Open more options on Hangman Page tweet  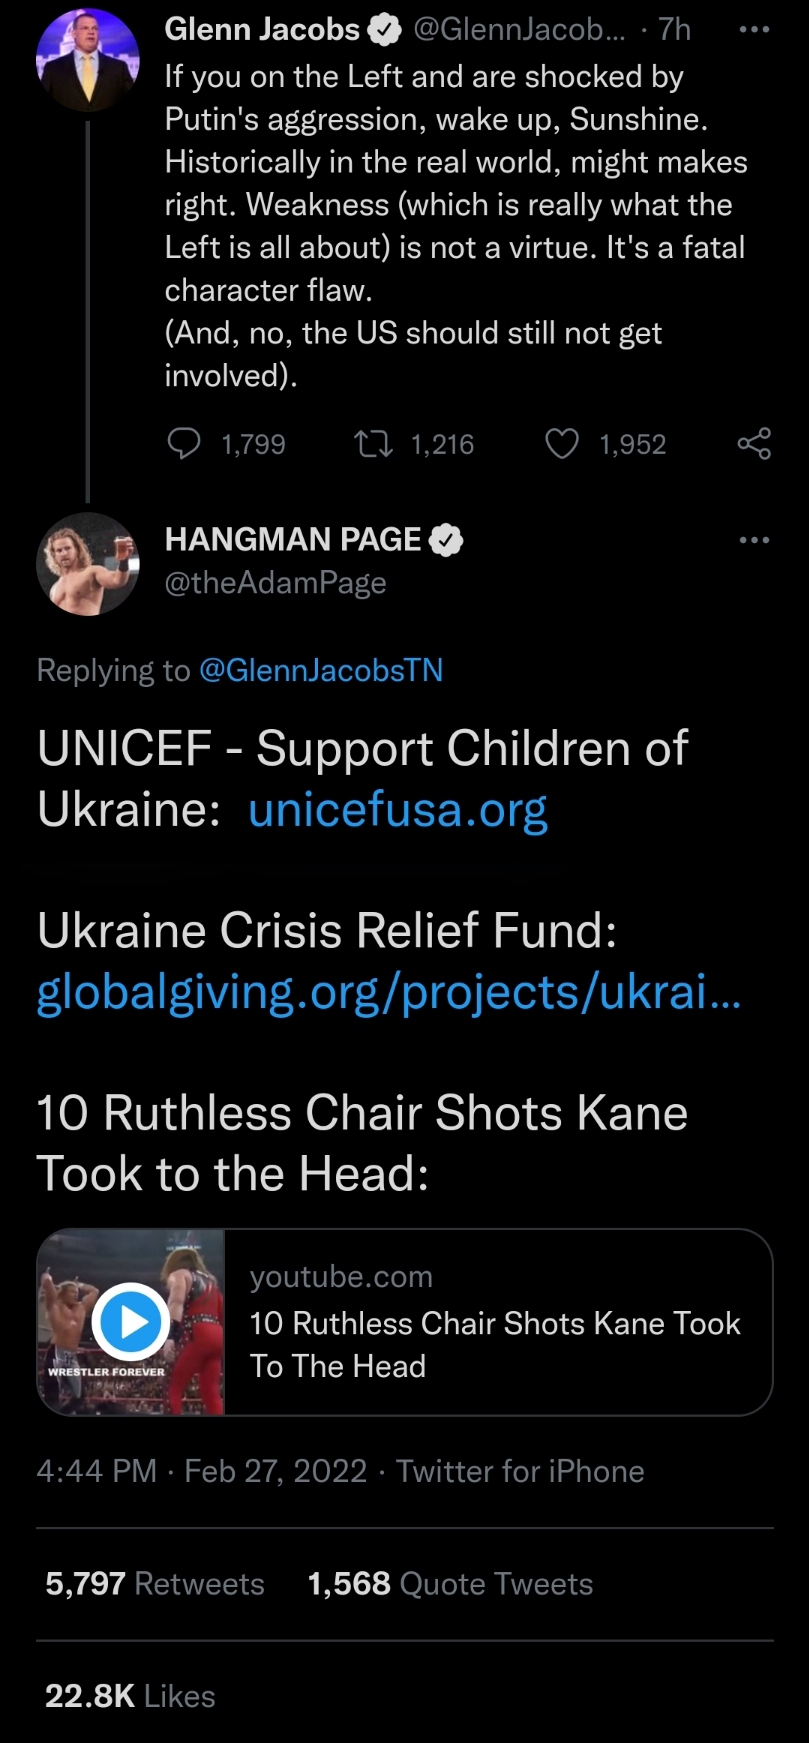(x=753, y=540)
